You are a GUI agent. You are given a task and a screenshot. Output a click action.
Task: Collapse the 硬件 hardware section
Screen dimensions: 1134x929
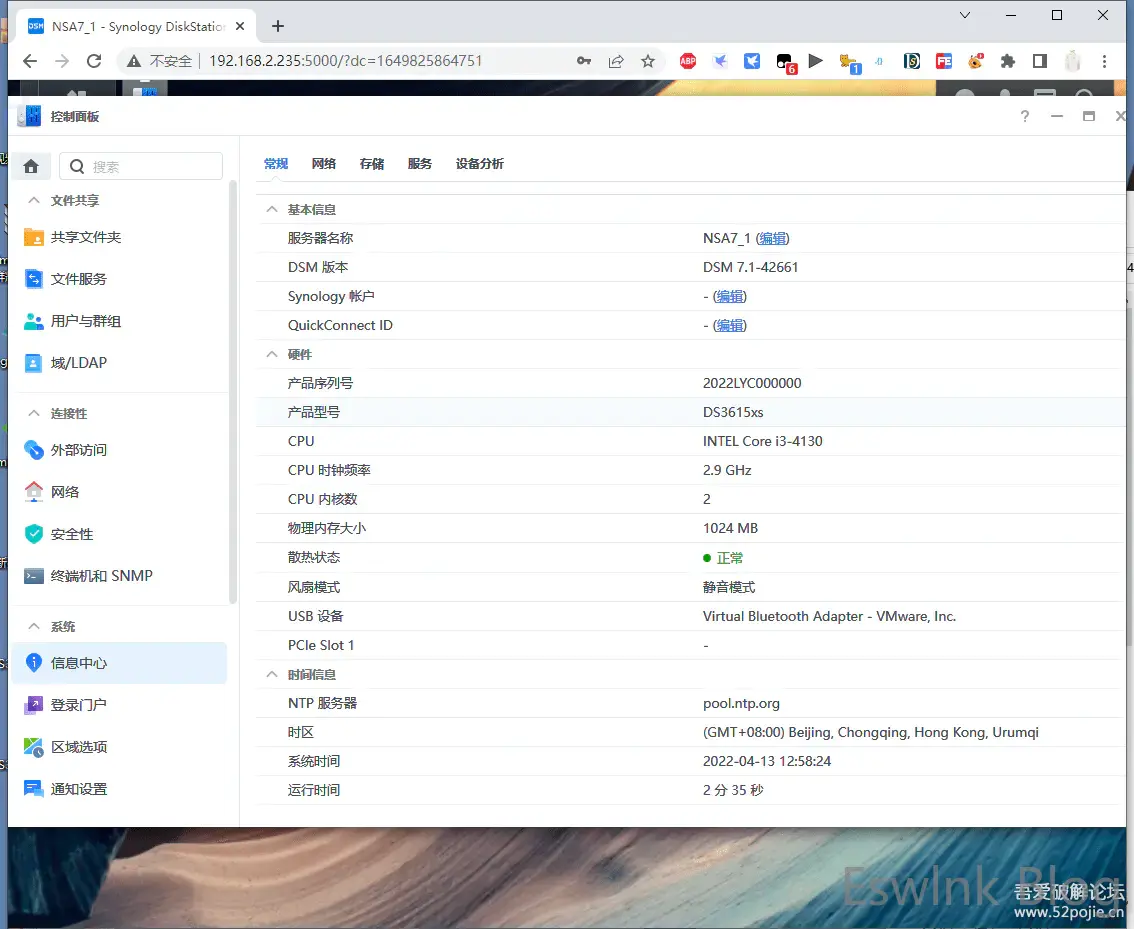pyautogui.click(x=271, y=355)
